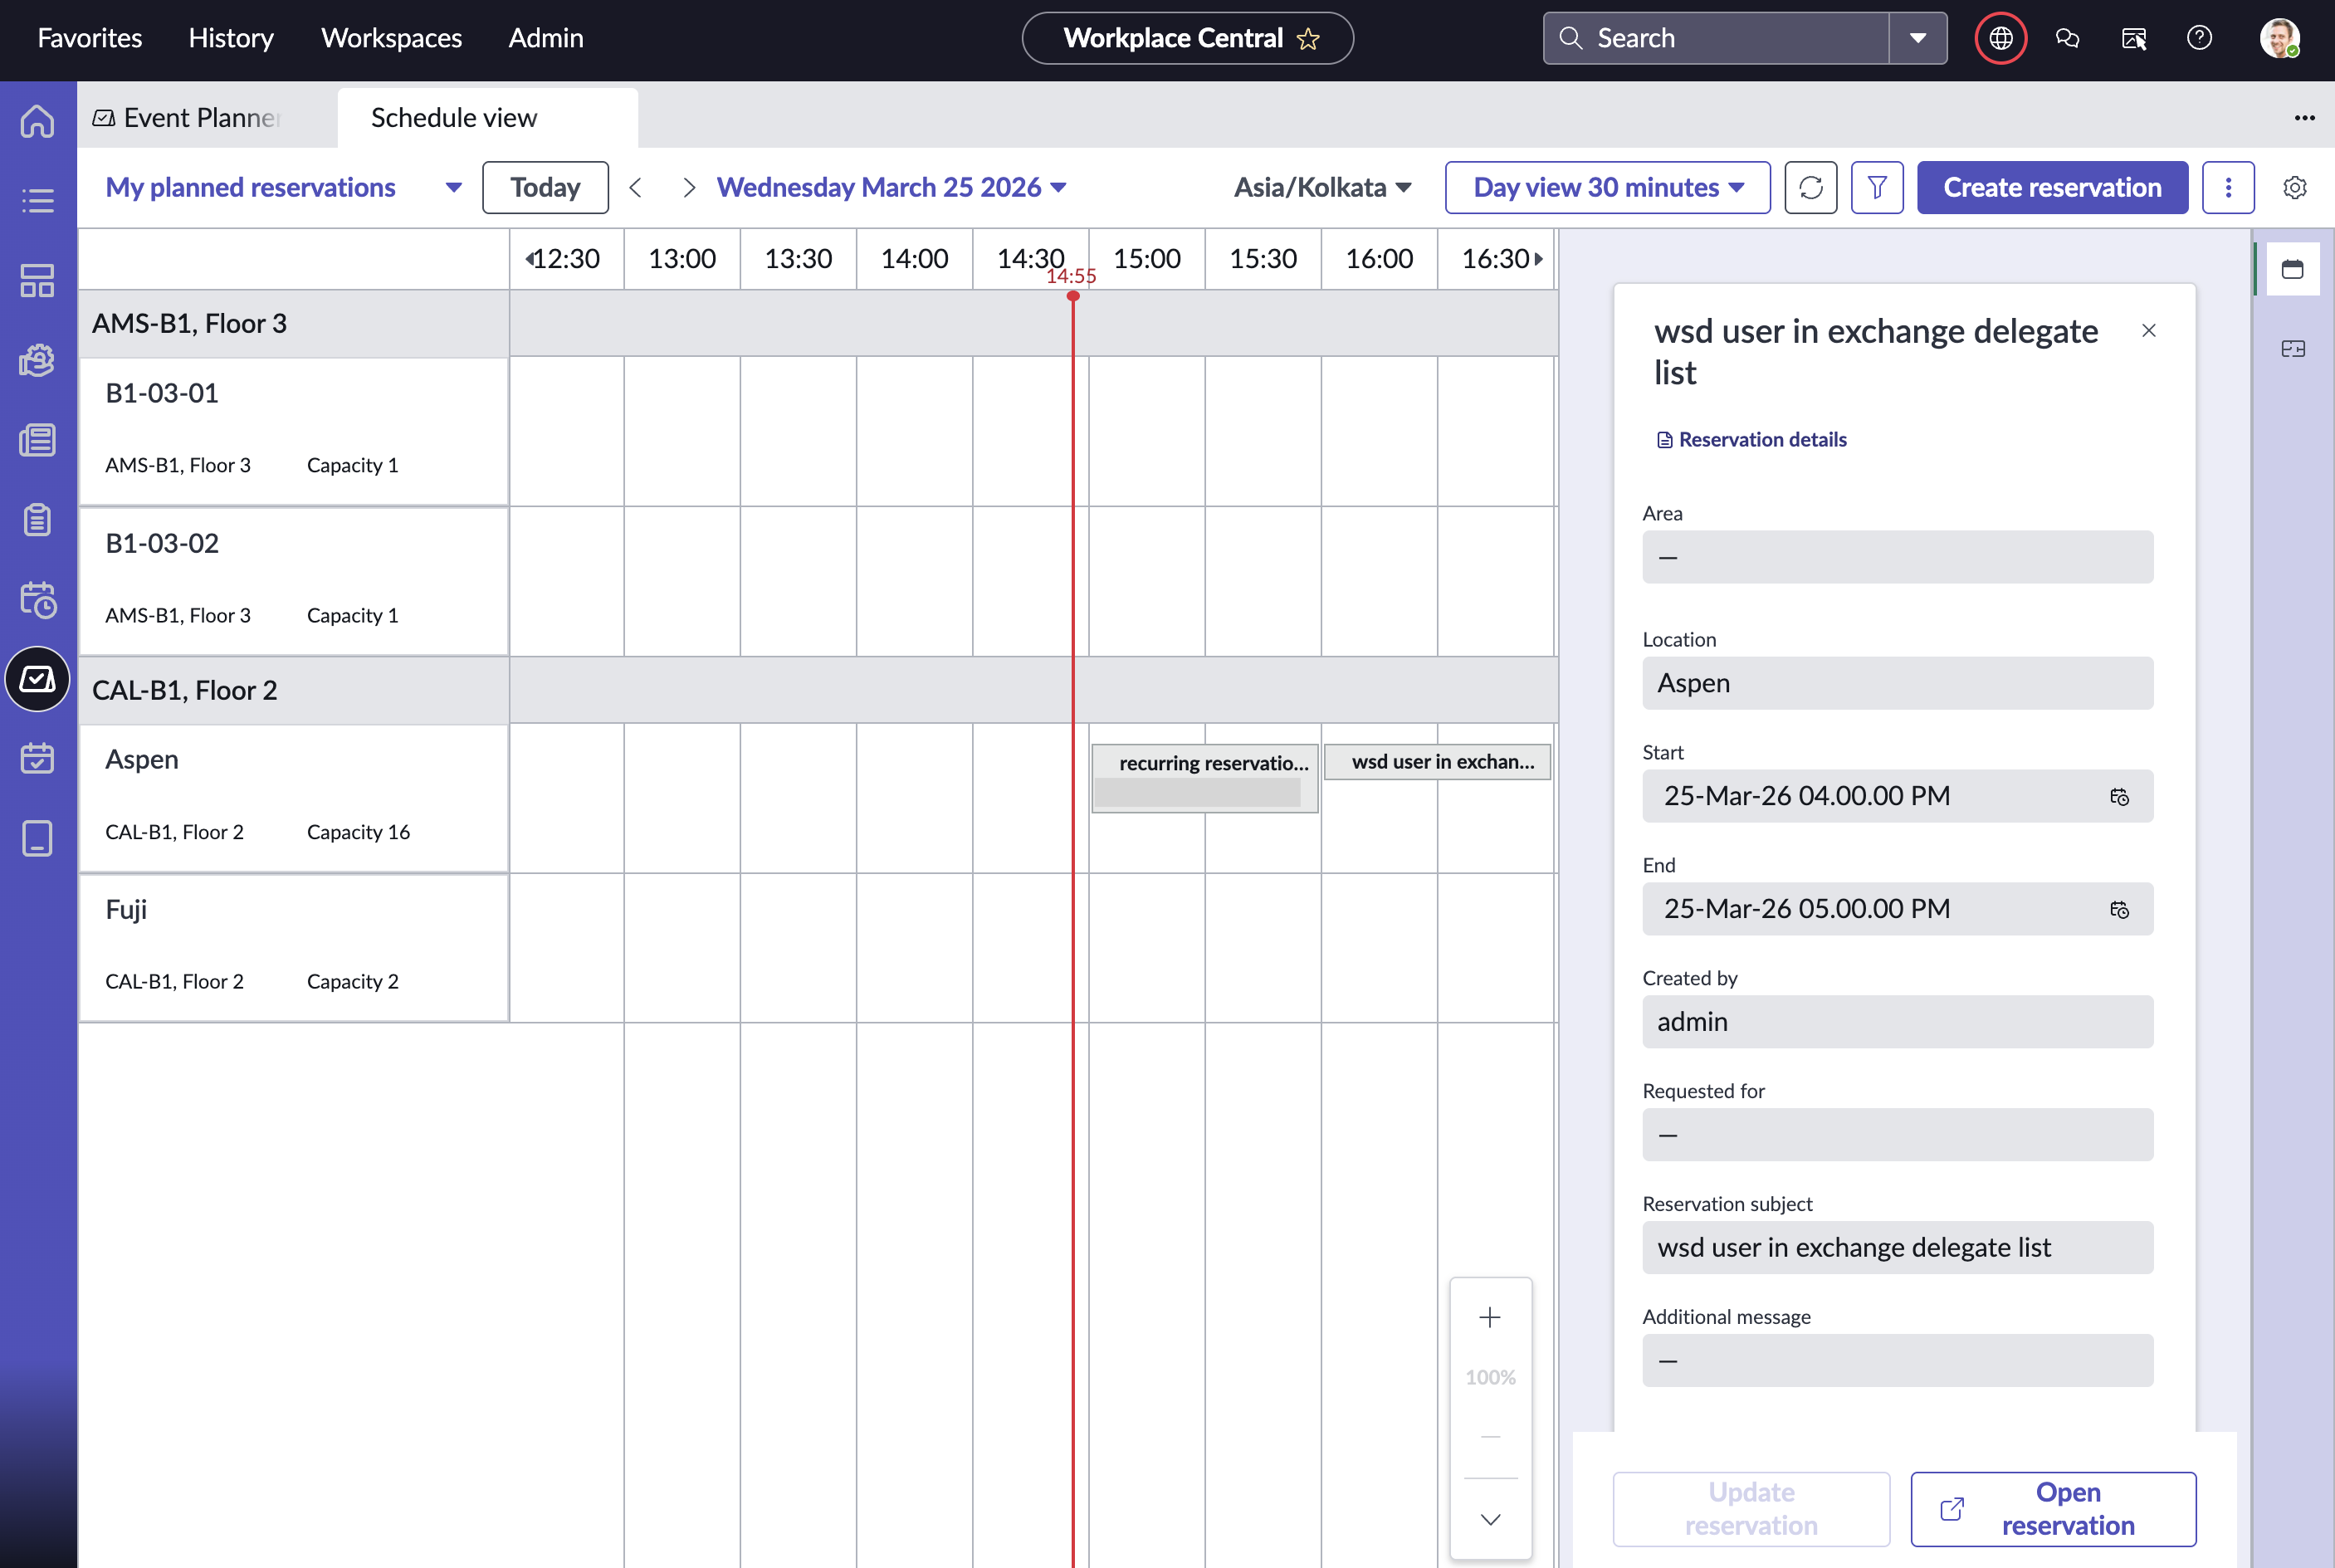Open the Home icon in left sidebar
This screenshot has height=1568, width=2335.
37,121
